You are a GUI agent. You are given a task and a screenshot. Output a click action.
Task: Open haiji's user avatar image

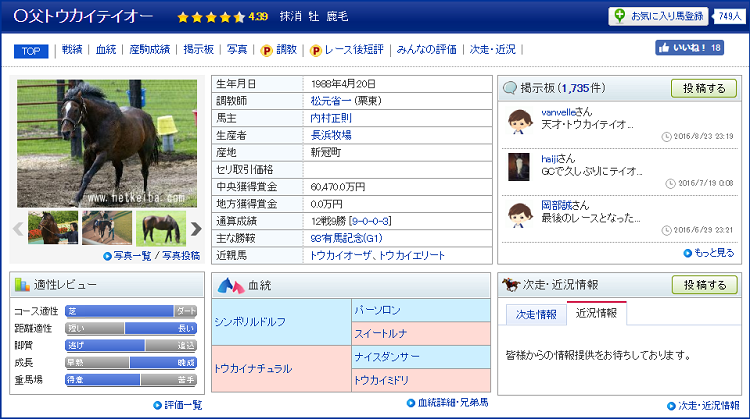518,167
